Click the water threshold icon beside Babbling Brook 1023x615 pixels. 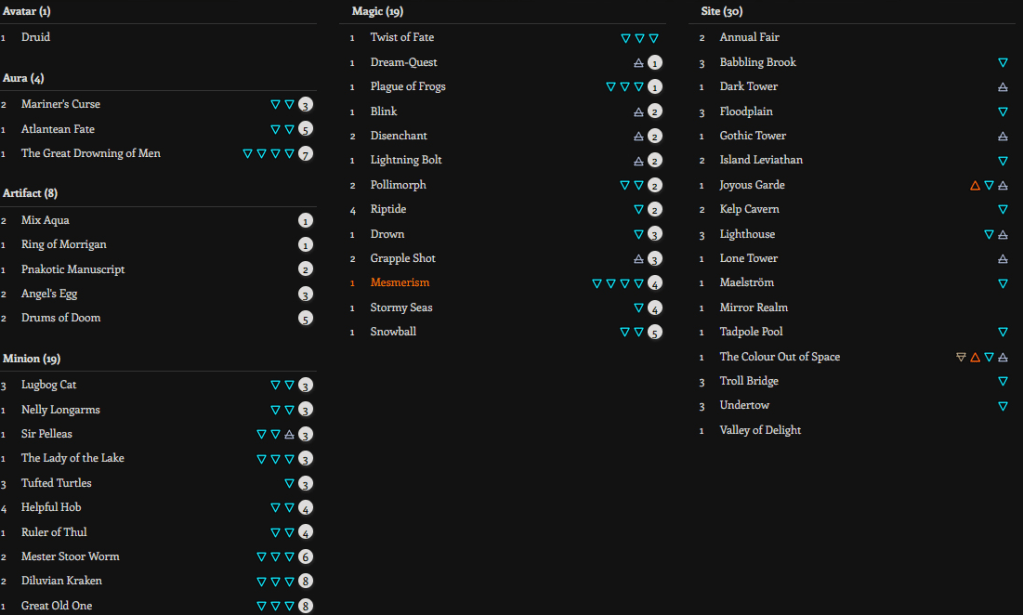point(1003,63)
